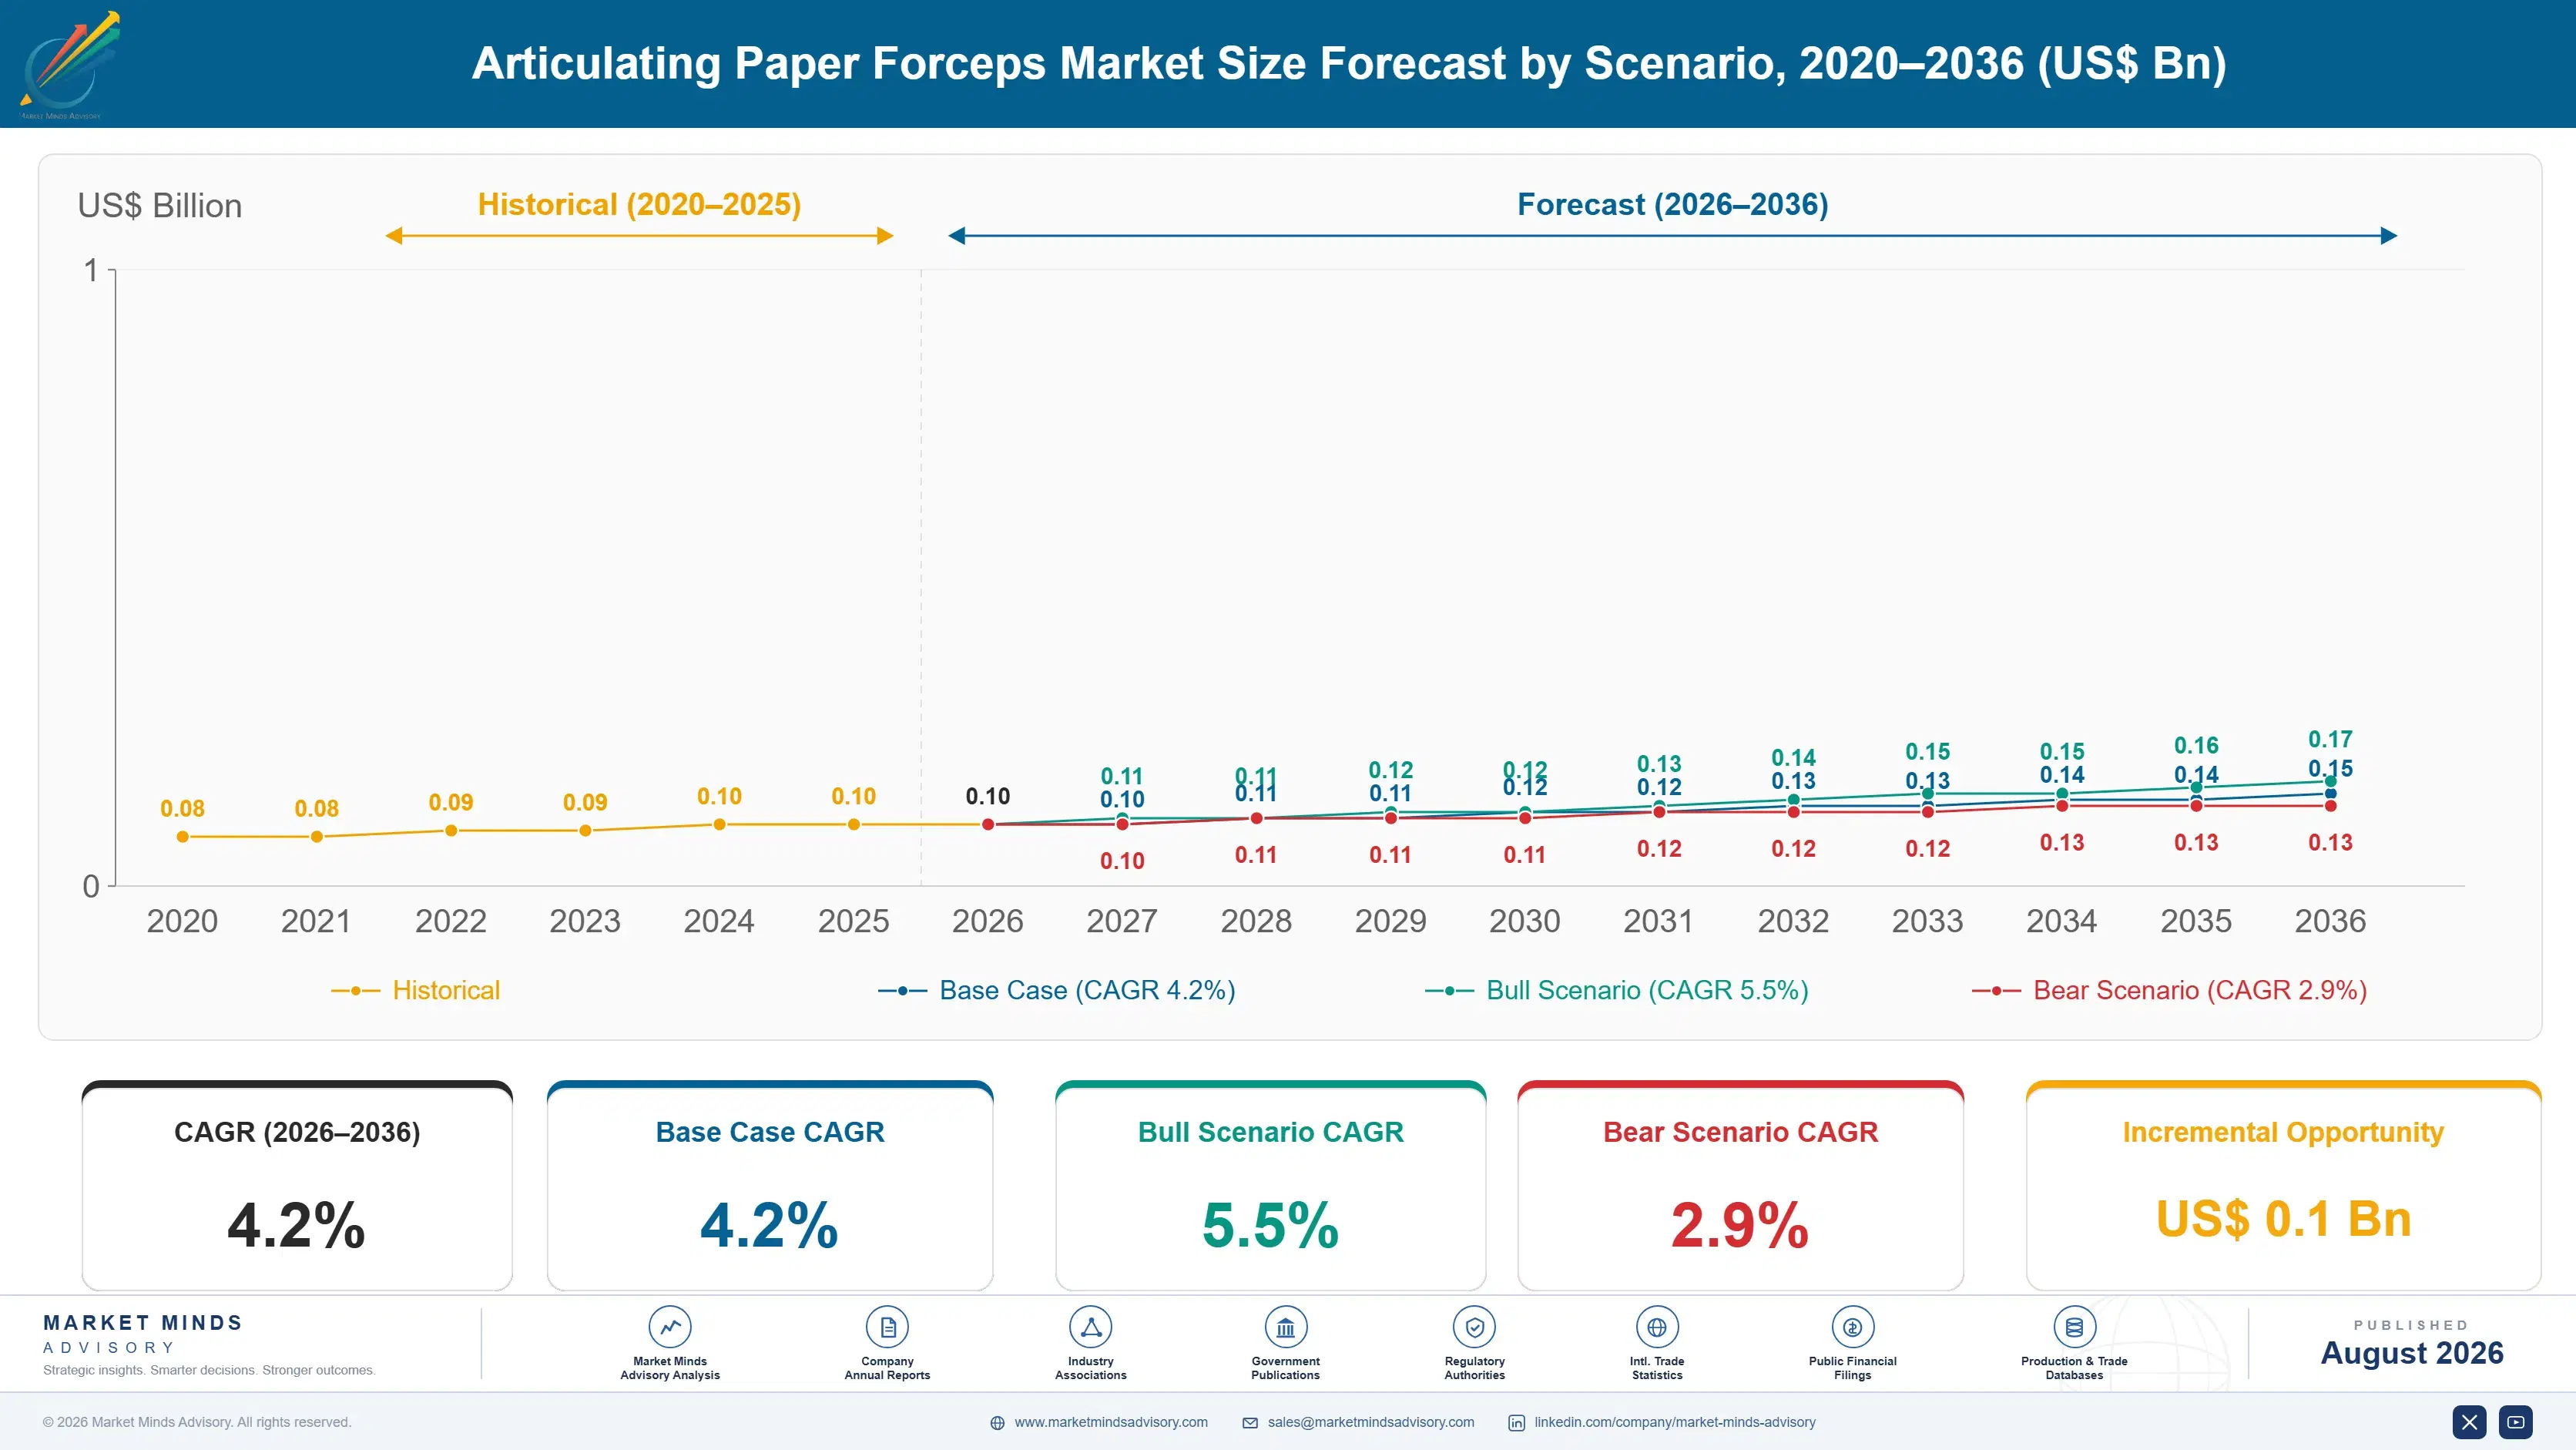Click the Public Financial Filings icon
The image size is (2576, 1450).
(1852, 1327)
